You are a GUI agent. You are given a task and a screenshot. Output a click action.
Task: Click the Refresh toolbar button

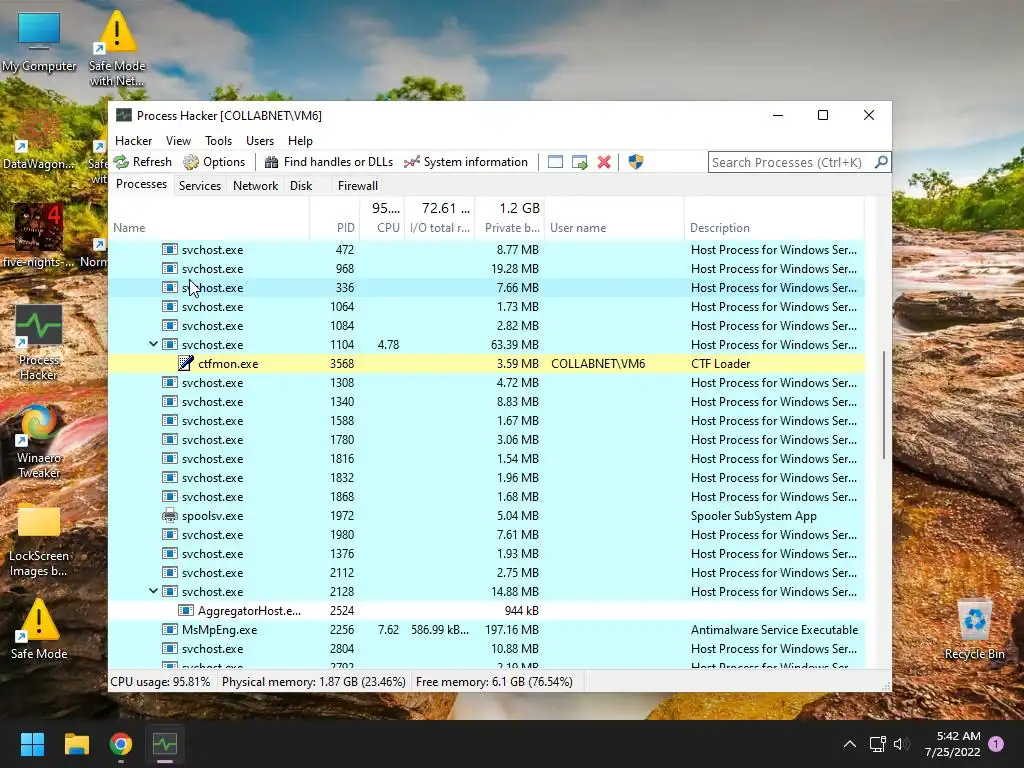pyautogui.click(x=142, y=162)
